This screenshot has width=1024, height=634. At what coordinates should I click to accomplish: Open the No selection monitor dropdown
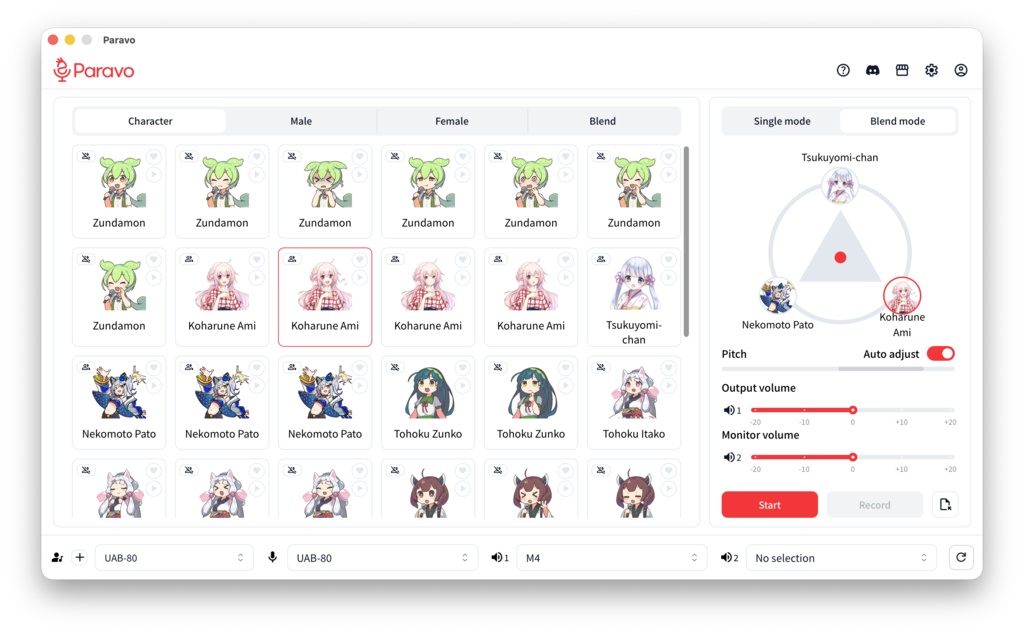click(841, 558)
